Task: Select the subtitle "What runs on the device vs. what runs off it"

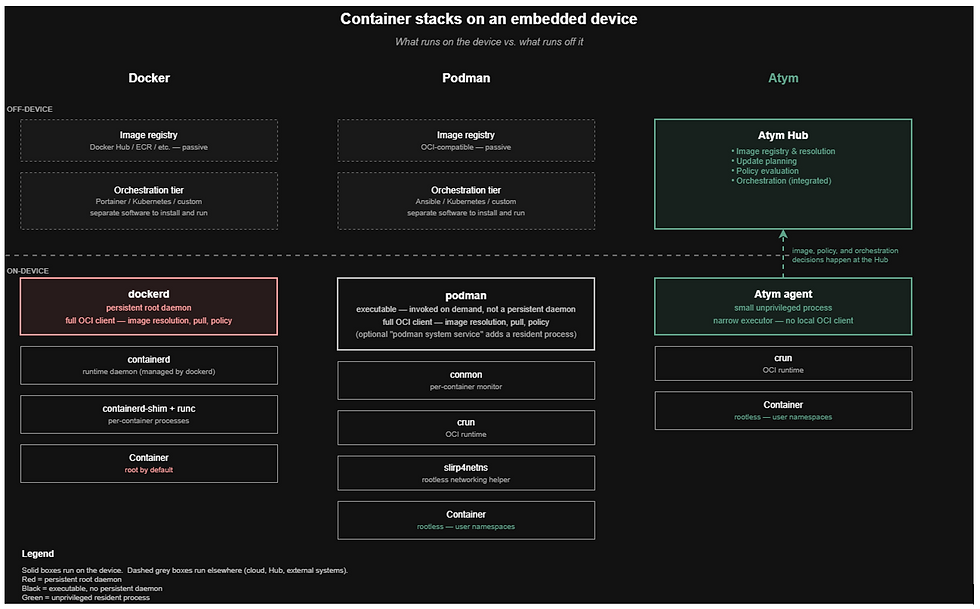Action: click(x=489, y=42)
